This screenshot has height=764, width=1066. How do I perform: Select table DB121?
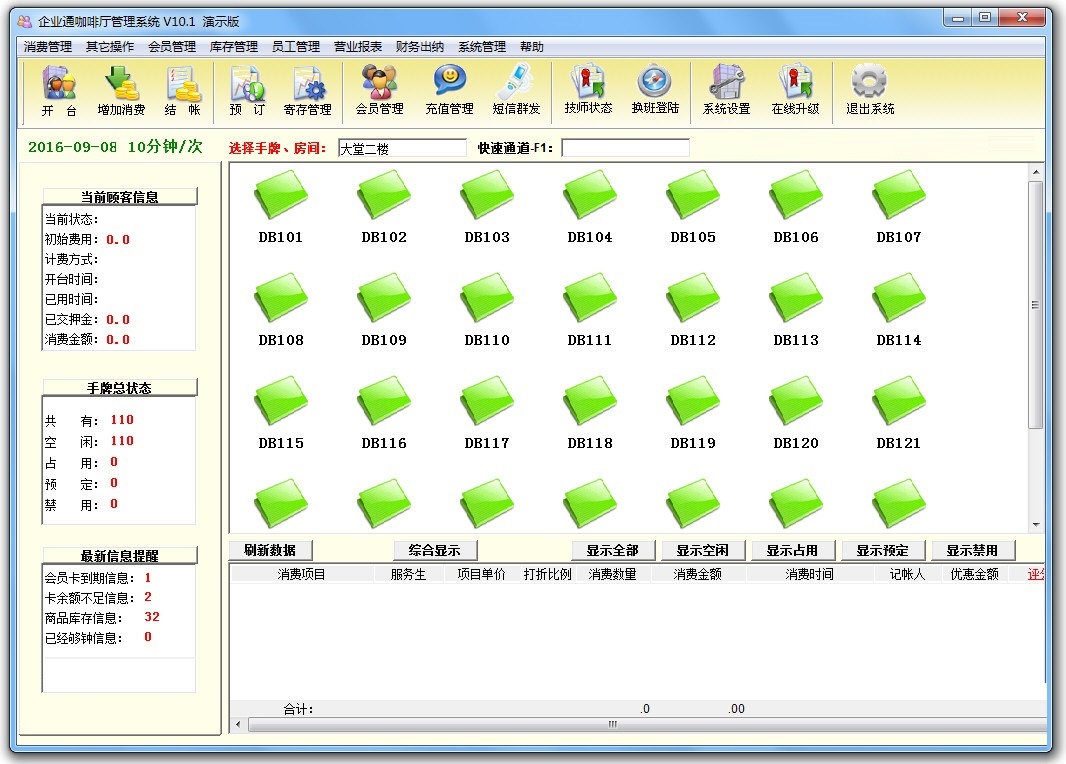[898, 413]
